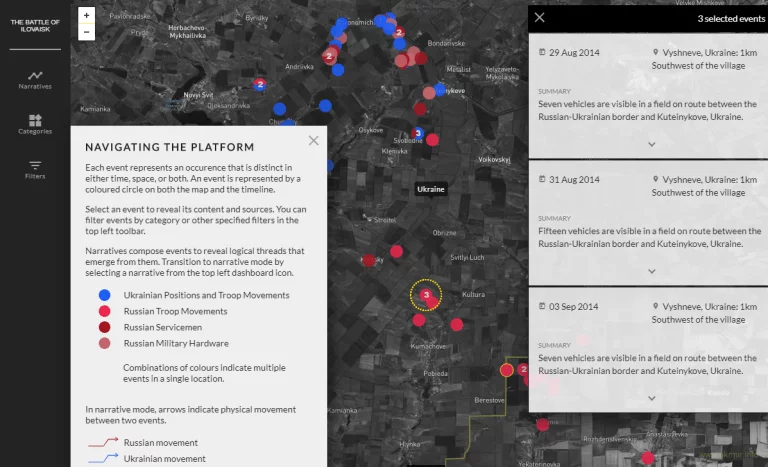Click the '3 selected events' header text
The image size is (768, 467).
point(731,19)
